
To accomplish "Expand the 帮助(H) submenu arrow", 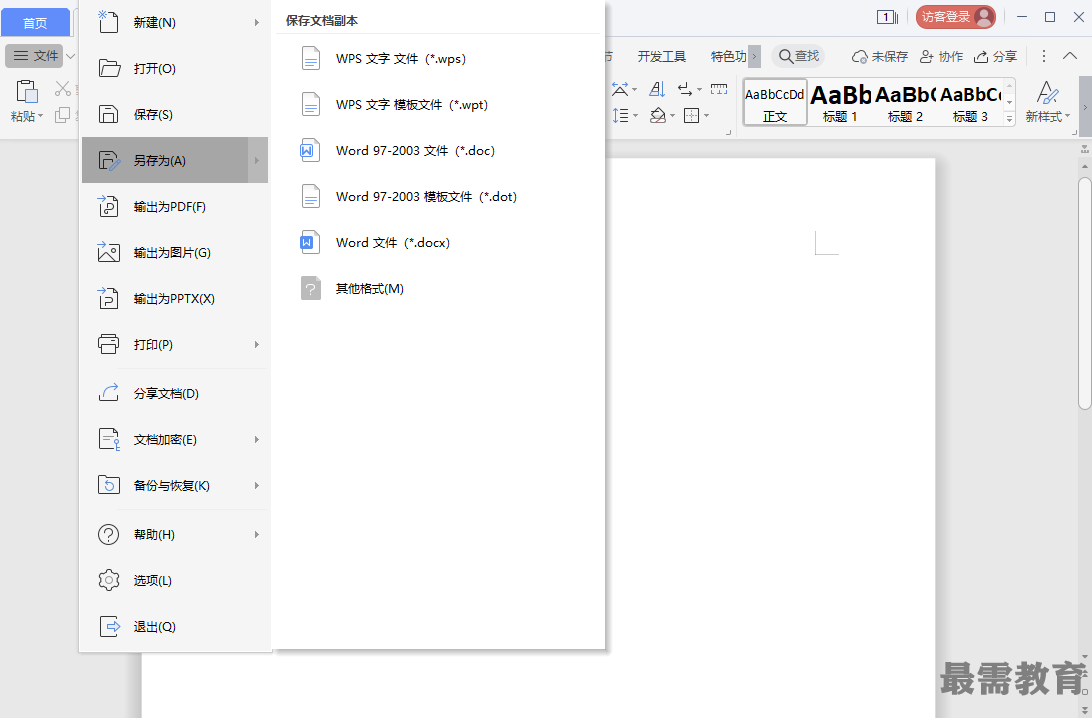I will pyautogui.click(x=256, y=534).
